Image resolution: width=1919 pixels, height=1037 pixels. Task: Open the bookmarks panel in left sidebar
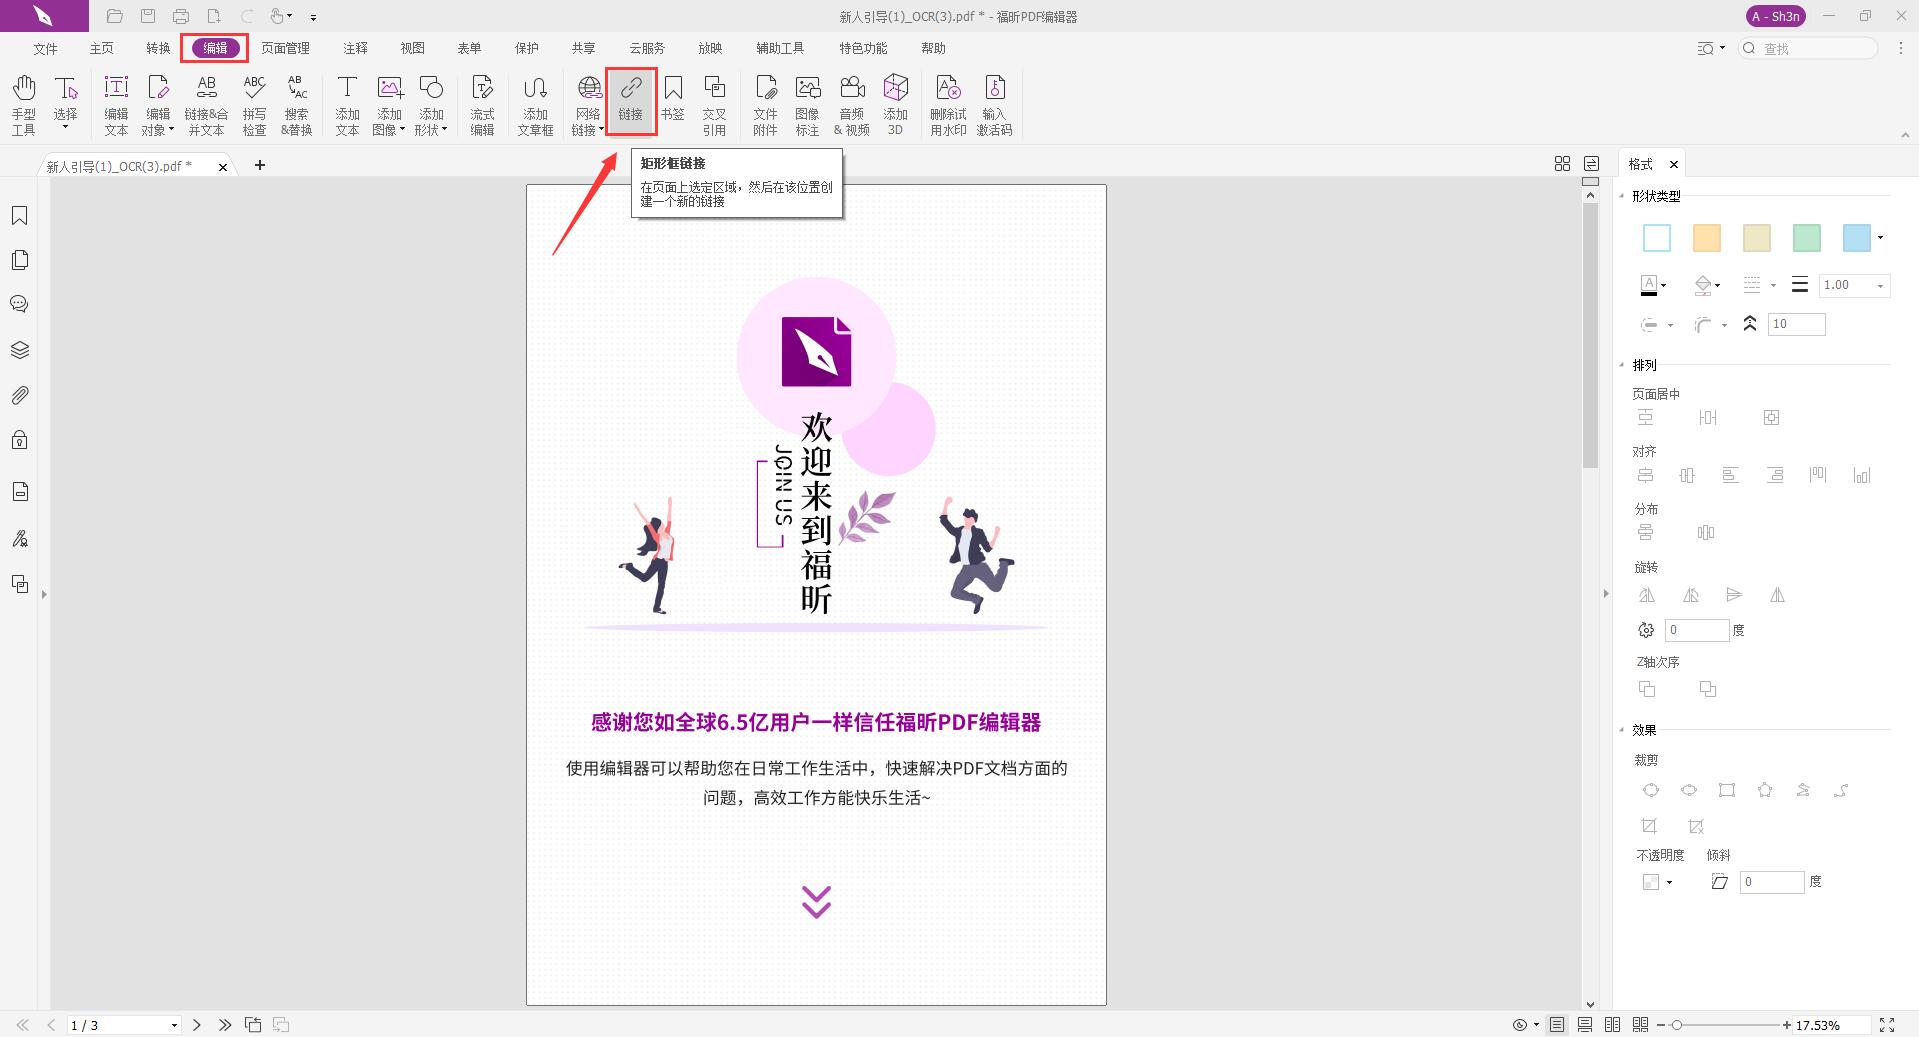pos(19,215)
